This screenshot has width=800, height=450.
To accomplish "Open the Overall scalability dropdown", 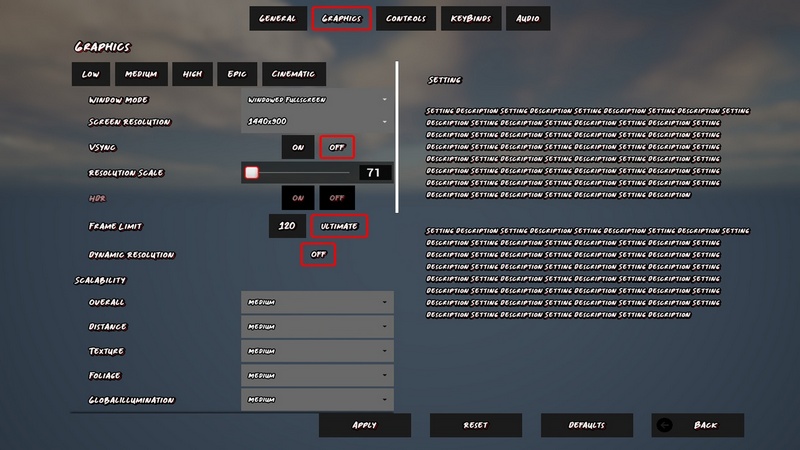I will click(317, 302).
